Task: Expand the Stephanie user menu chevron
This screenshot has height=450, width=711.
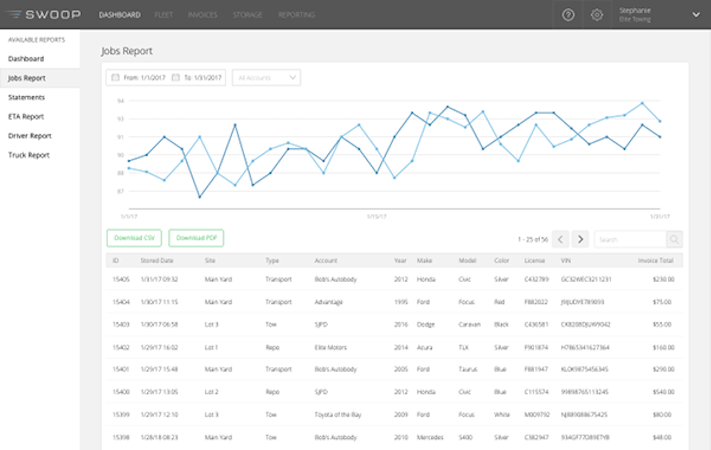Action: pyautogui.click(x=696, y=15)
